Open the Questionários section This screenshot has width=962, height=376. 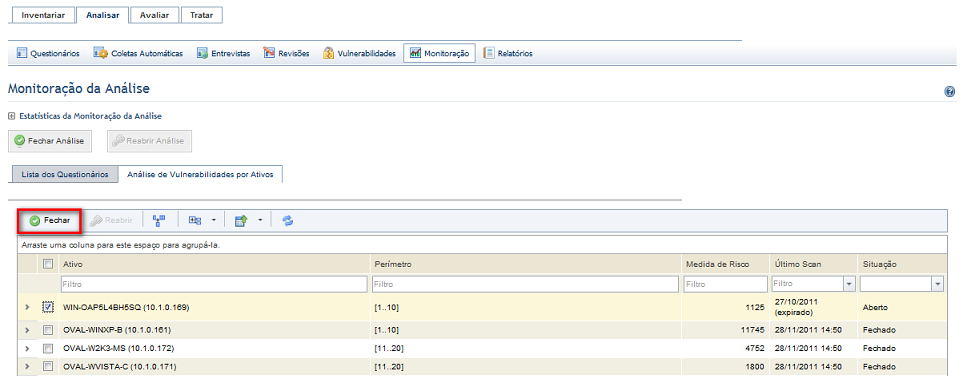point(48,53)
